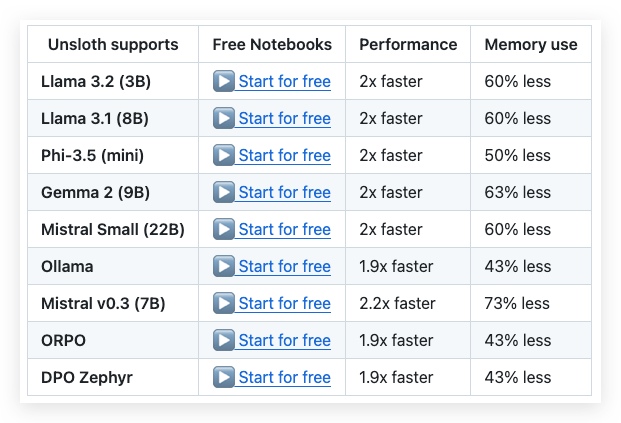Click the play icon for Mistral v0.3 (7B)
621x423 pixels.
coord(224,303)
